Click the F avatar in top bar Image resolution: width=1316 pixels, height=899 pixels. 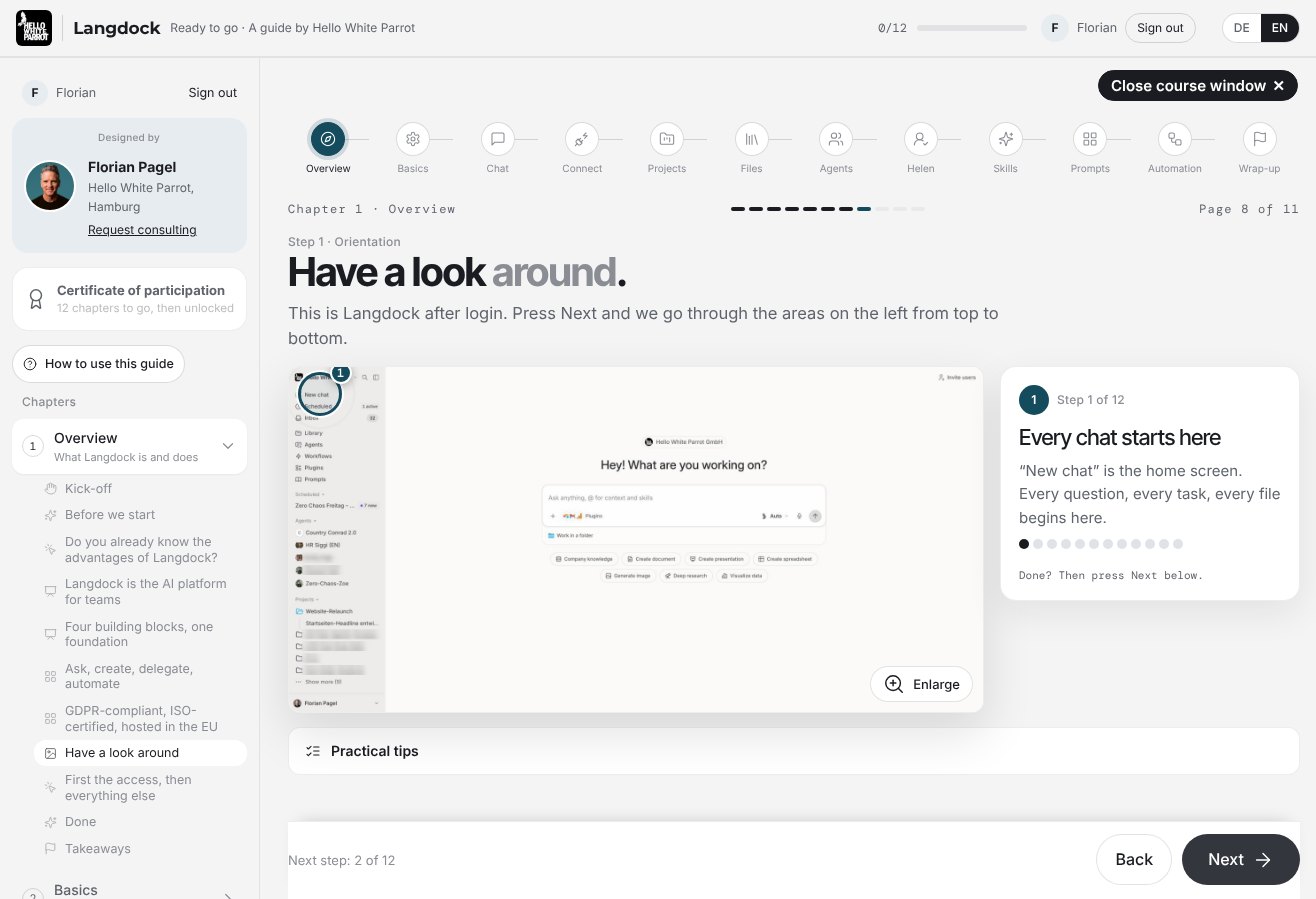coord(1055,28)
